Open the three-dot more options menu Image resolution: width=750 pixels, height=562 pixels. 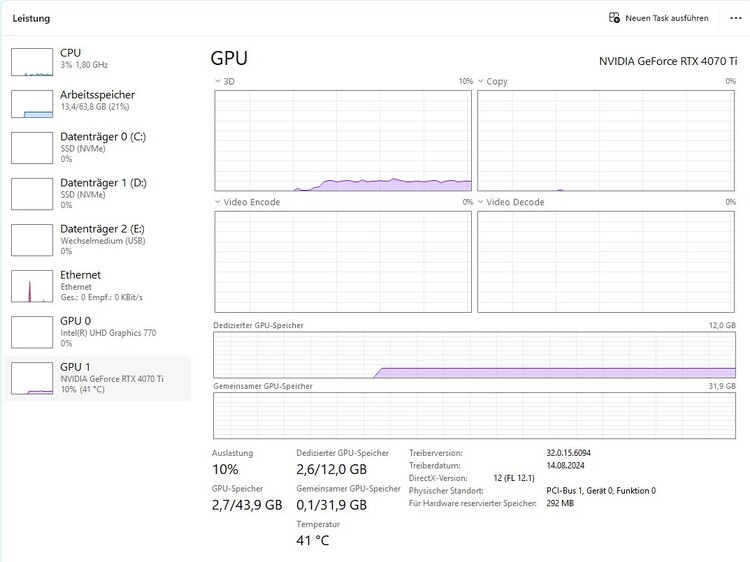736,18
